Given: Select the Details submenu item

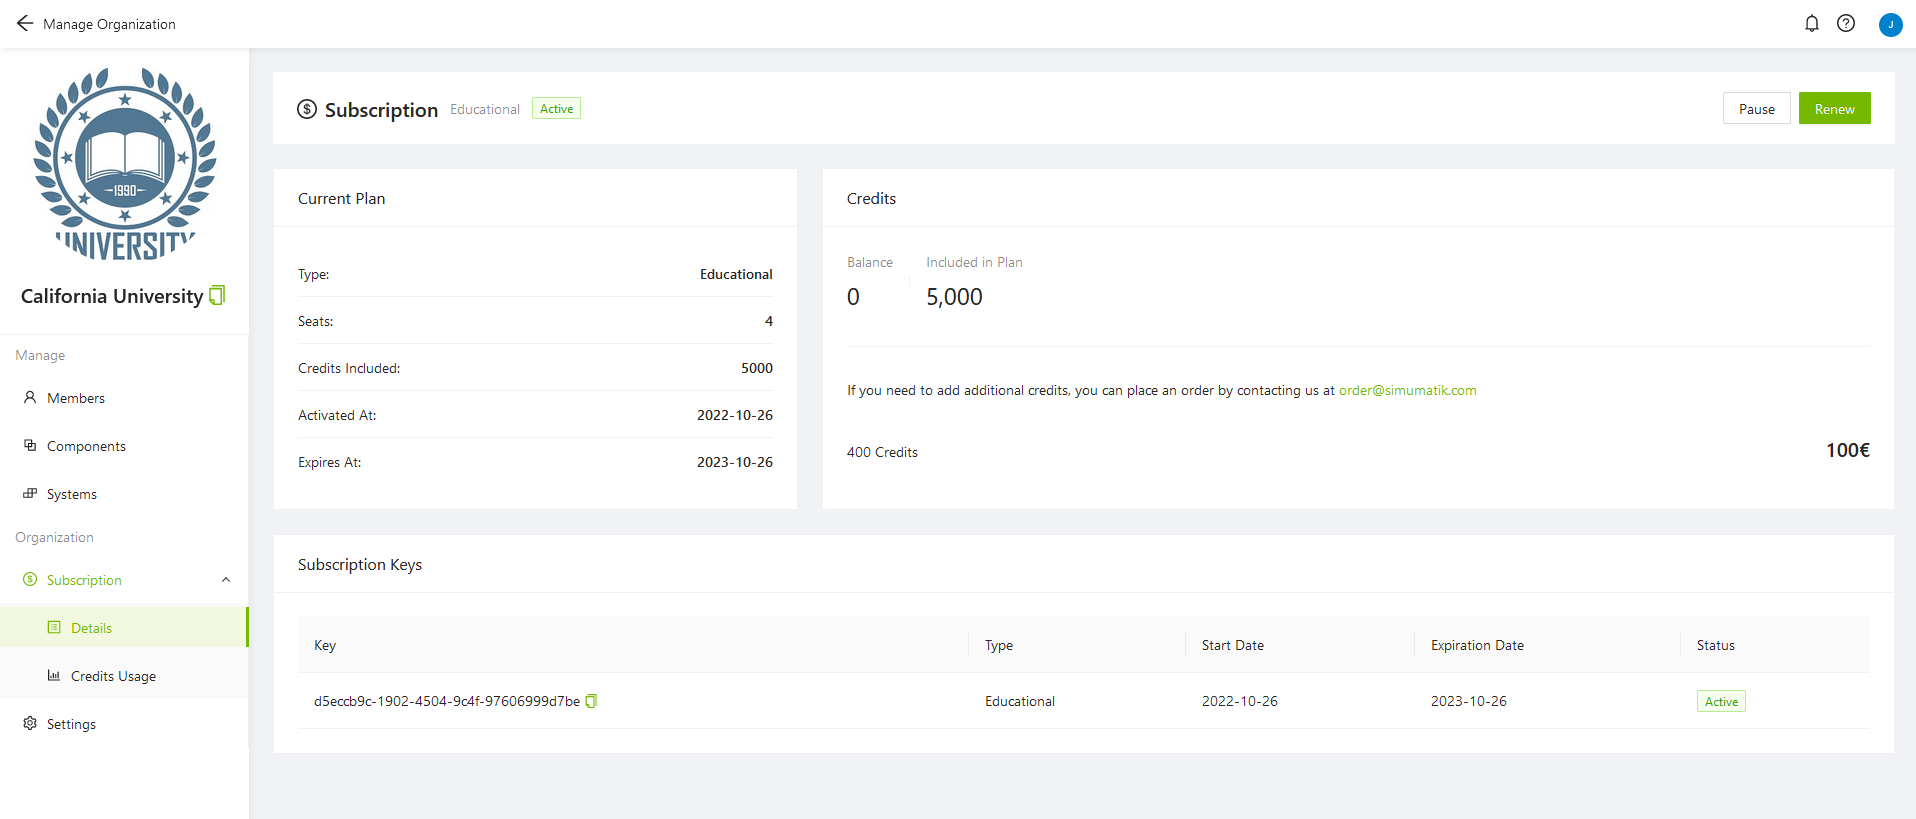Looking at the screenshot, I should point(91,628).
